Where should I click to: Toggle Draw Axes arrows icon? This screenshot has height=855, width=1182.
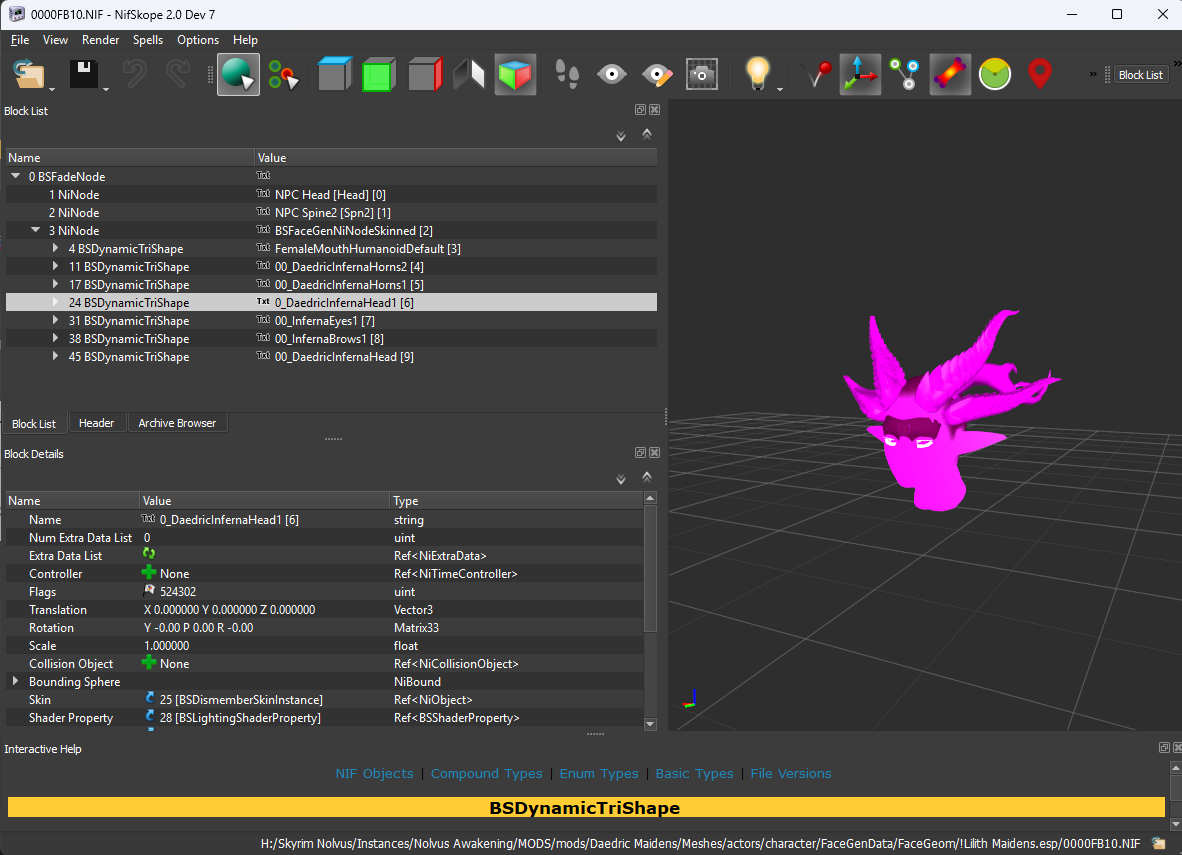(860, 75)
